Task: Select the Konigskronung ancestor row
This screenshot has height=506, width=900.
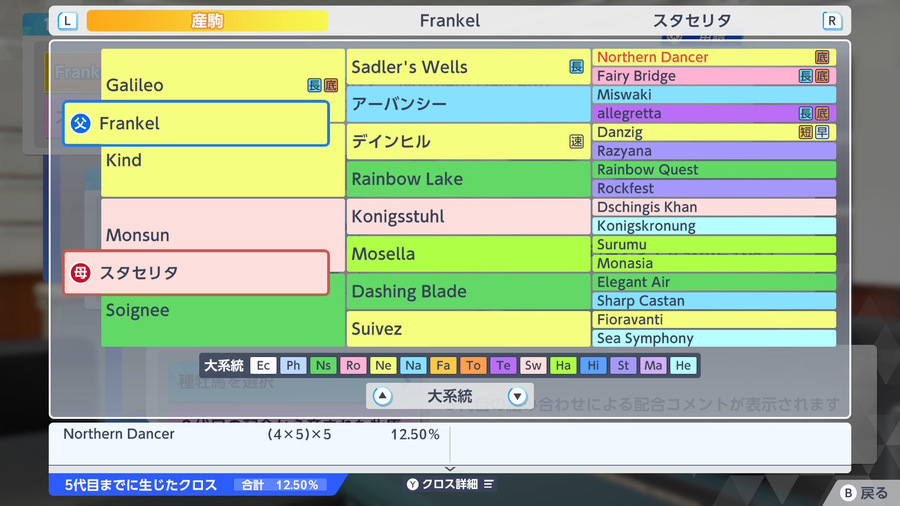Action: point(714,225)
